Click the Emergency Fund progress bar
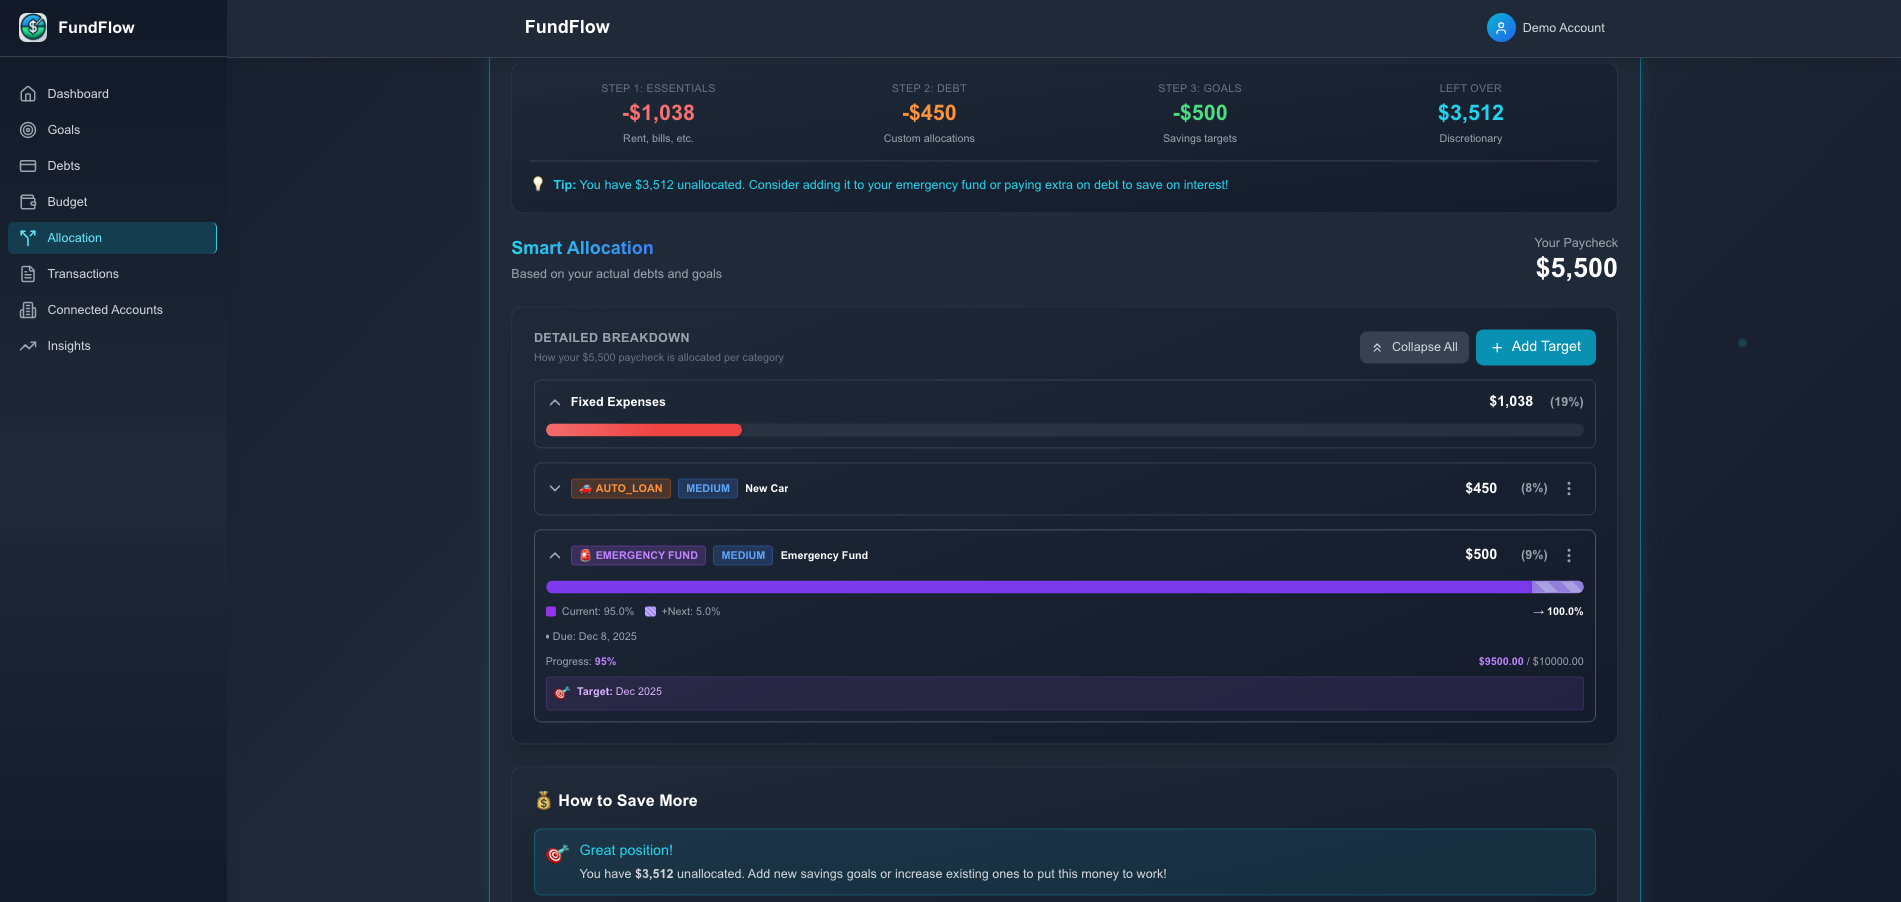 tap(1064, 587)
